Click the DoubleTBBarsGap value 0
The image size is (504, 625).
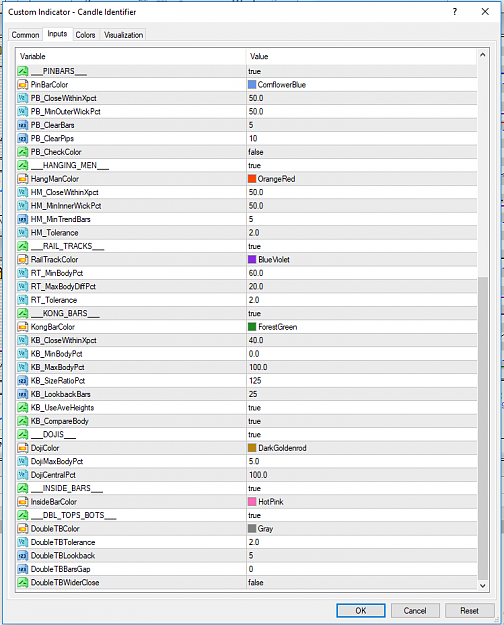pyautogui.click(x=251, y=569)
